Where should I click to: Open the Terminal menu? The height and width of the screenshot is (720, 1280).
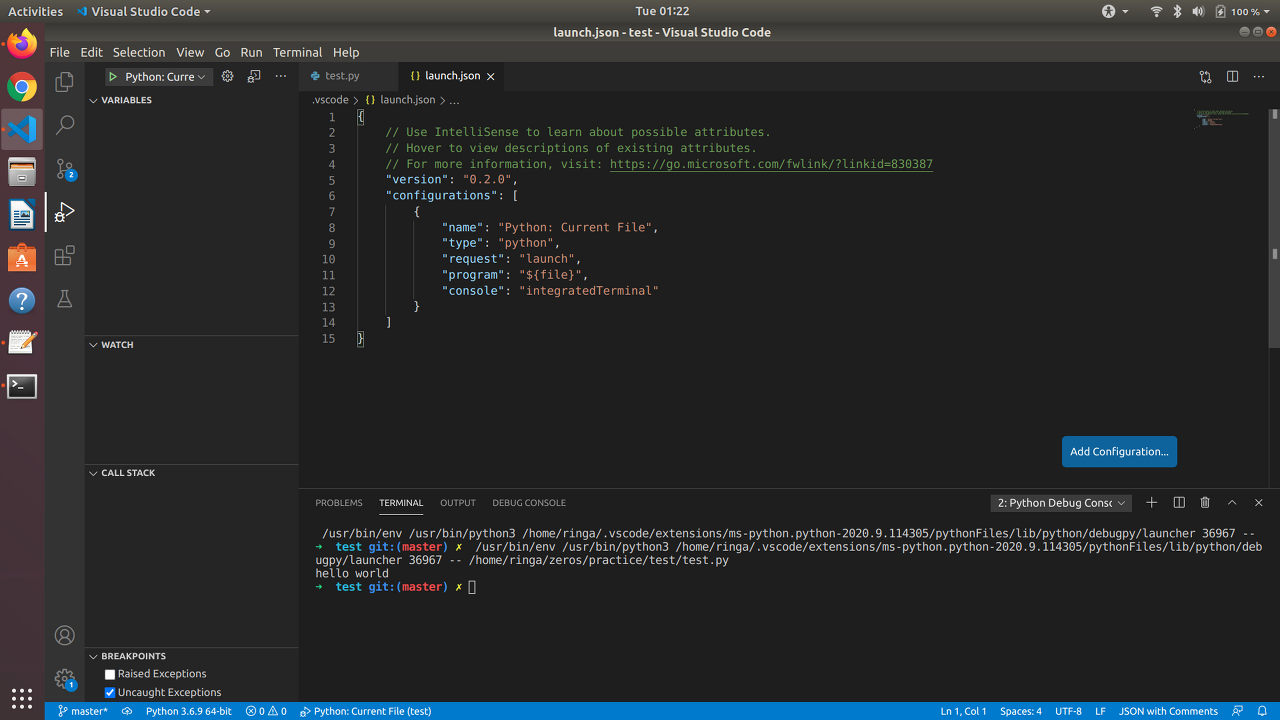point(297,52)
